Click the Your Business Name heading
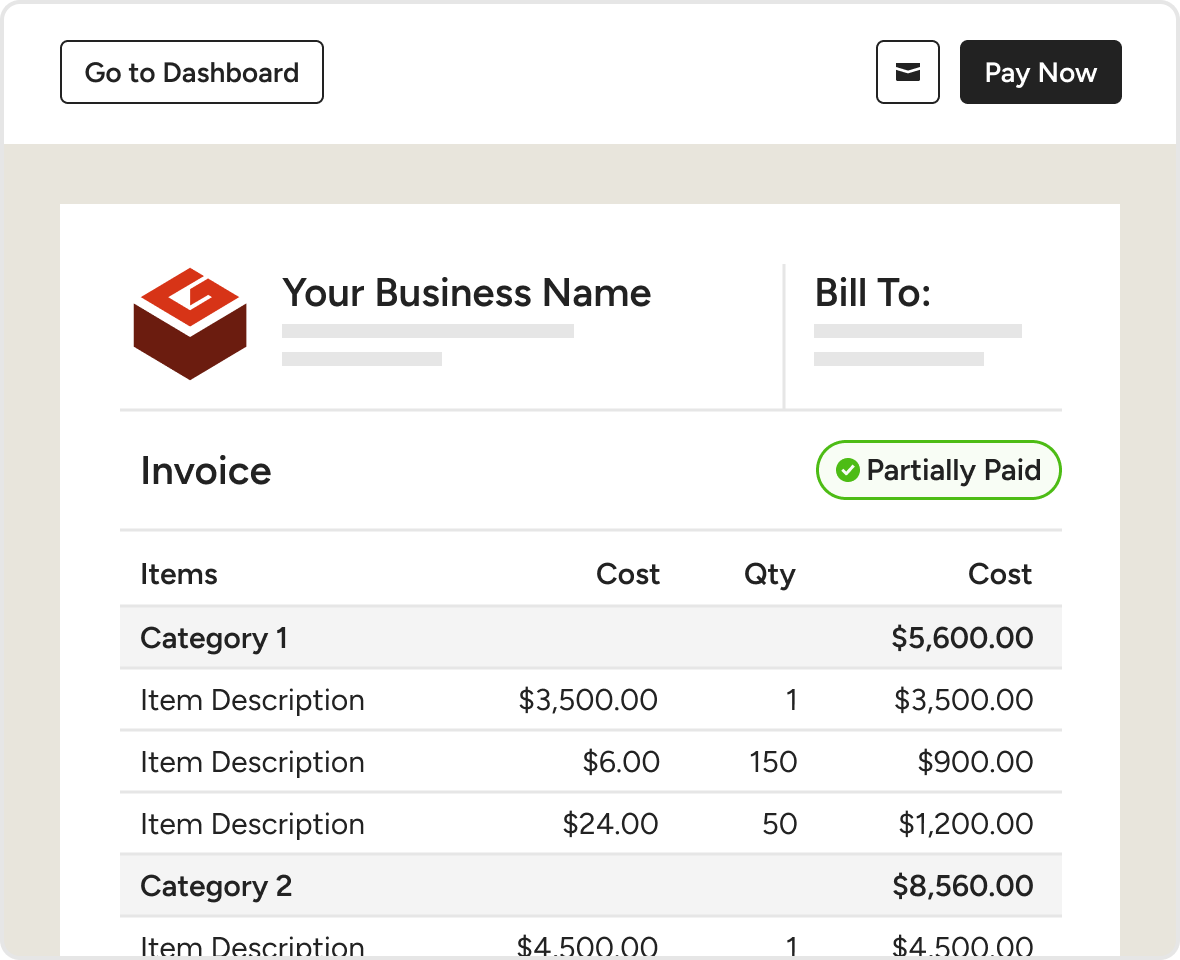Image resolution: width=1180 pixels, height=960 pixels. tap(466, 293)
